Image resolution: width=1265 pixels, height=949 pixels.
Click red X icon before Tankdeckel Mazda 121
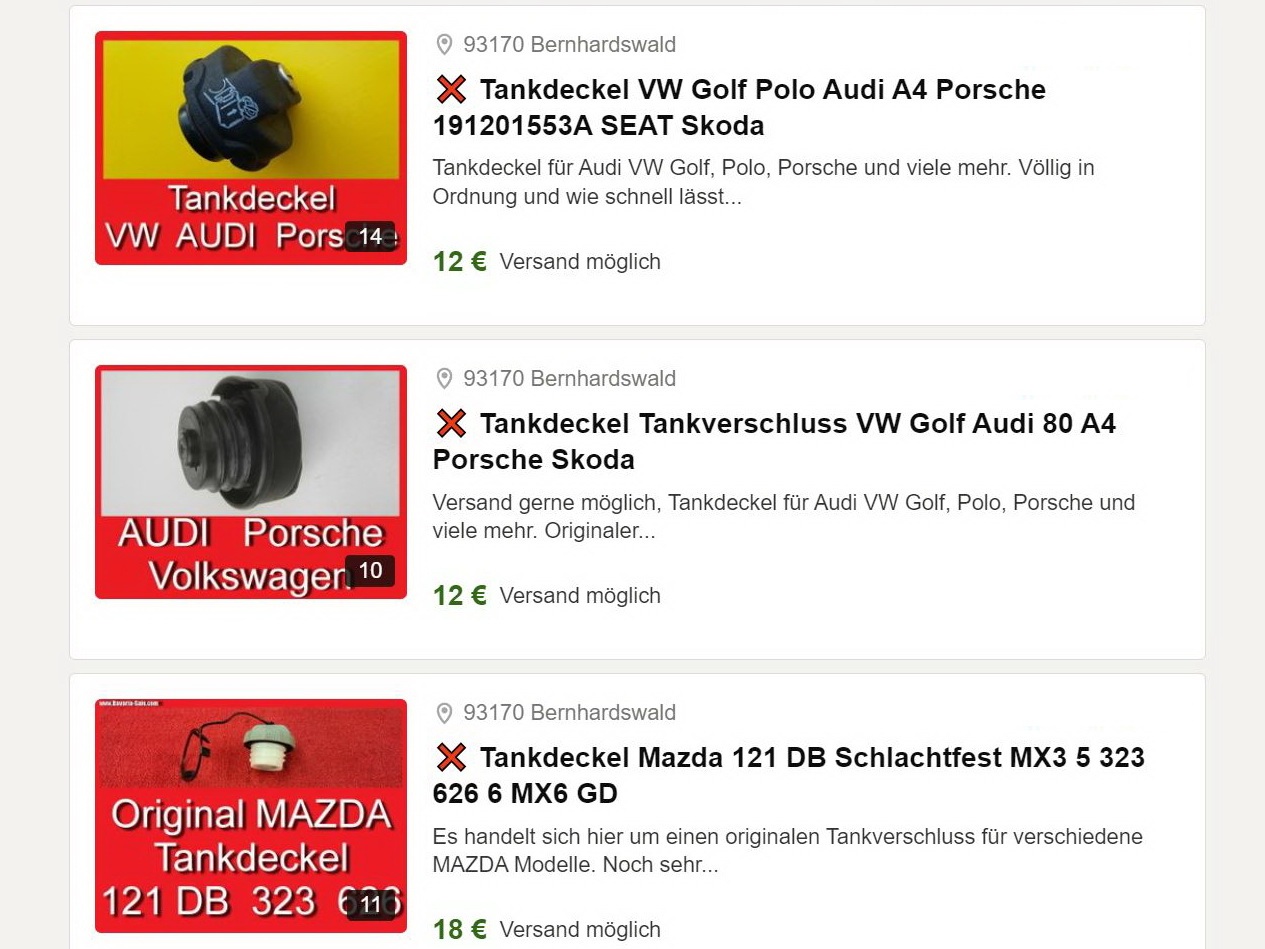pyautogui.click(x=451, y=757)
